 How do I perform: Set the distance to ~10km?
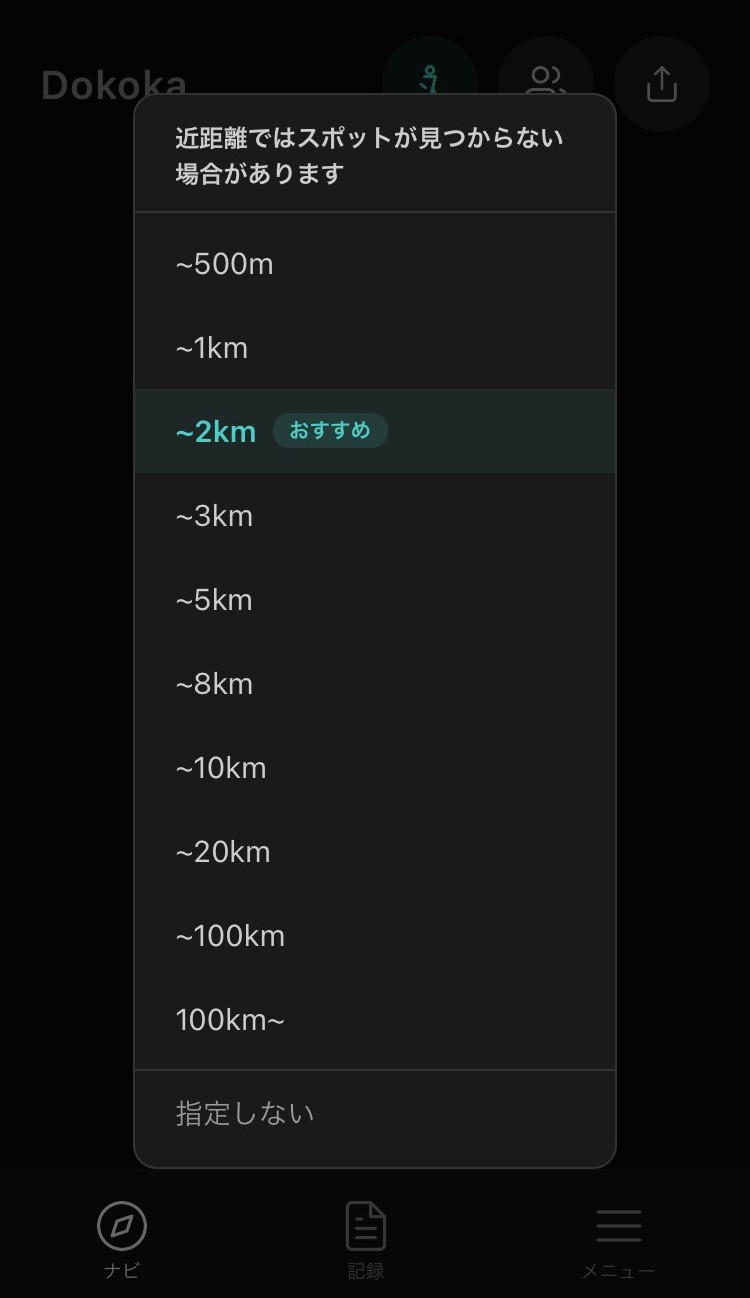(x=375, y=768)
